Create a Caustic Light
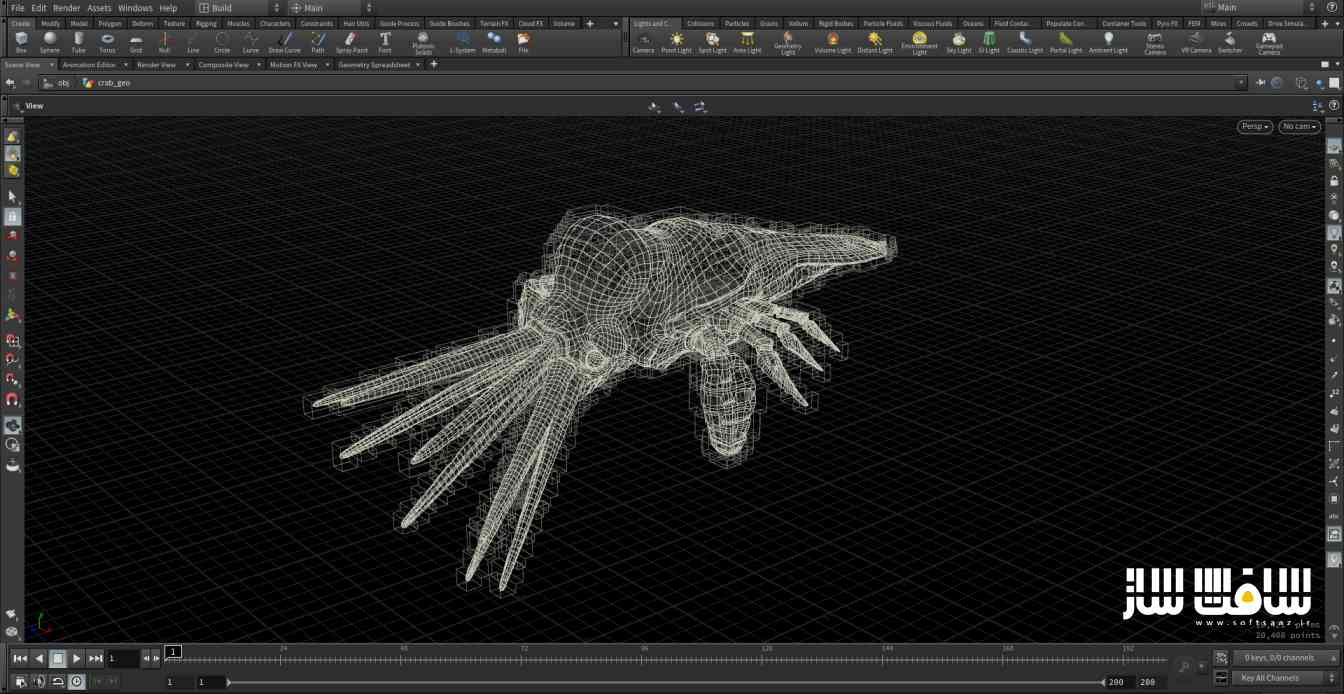This screenshot has height=694, width=1344. (1024, 41)
